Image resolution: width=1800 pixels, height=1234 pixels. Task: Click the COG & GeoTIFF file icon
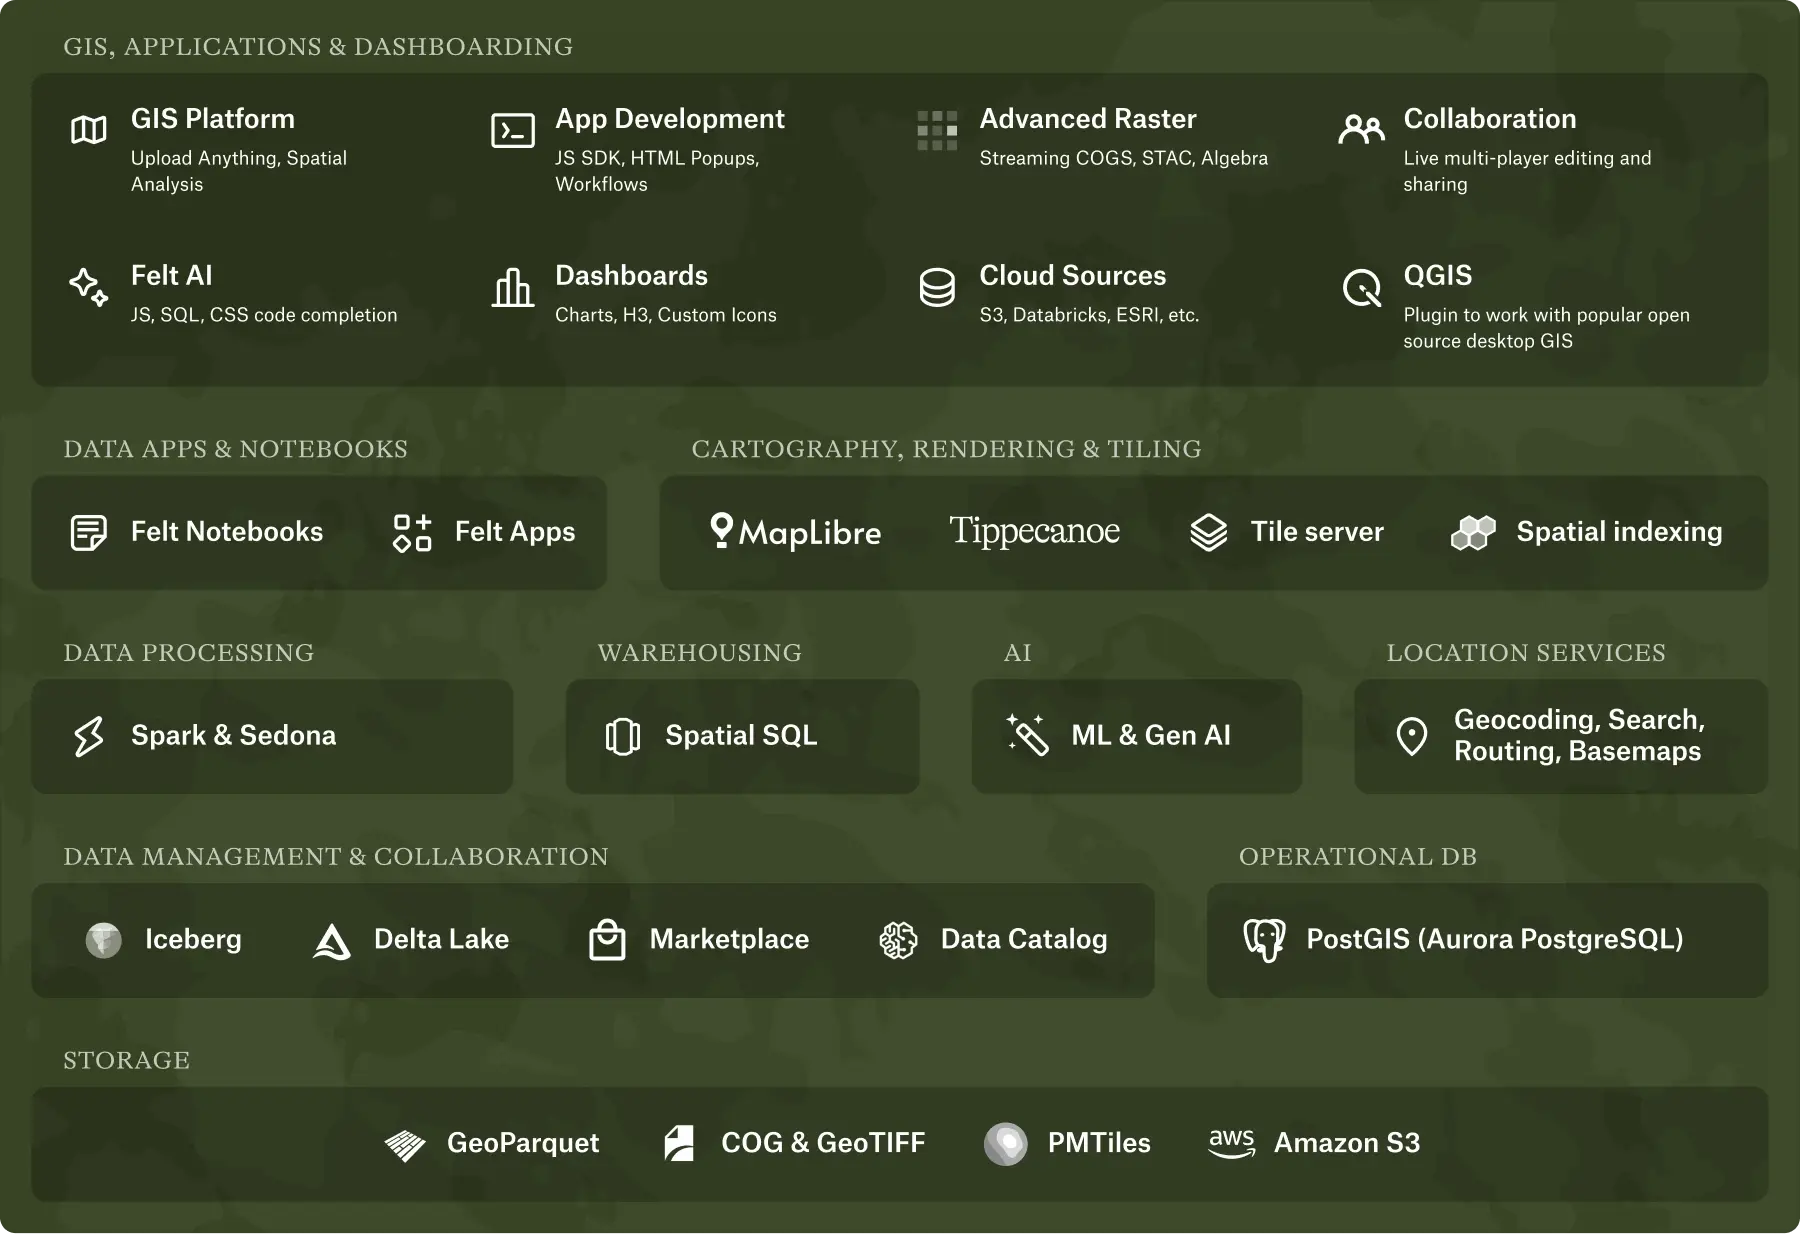(679, 1143)
